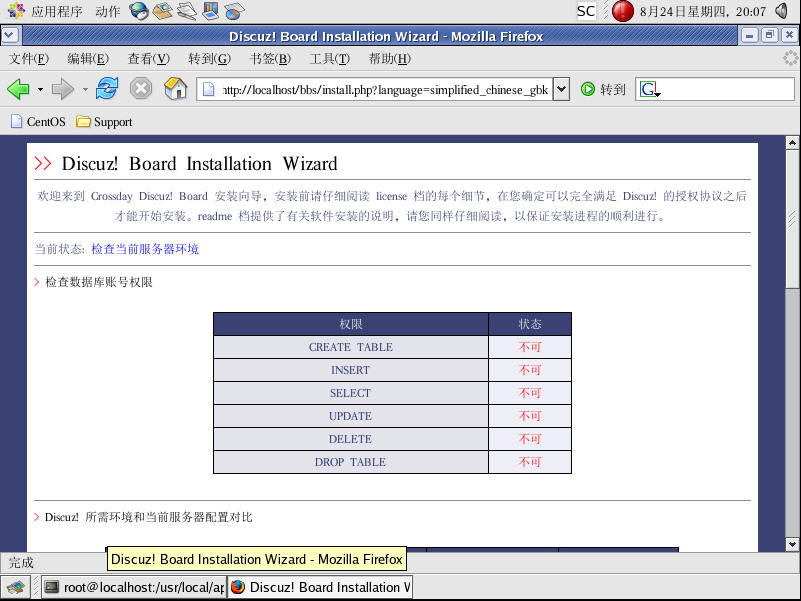Image resolution: width=801 pixels, height=601 pixels.
Task: Click the INSERT permission cell
Action: tap(351, 370)
